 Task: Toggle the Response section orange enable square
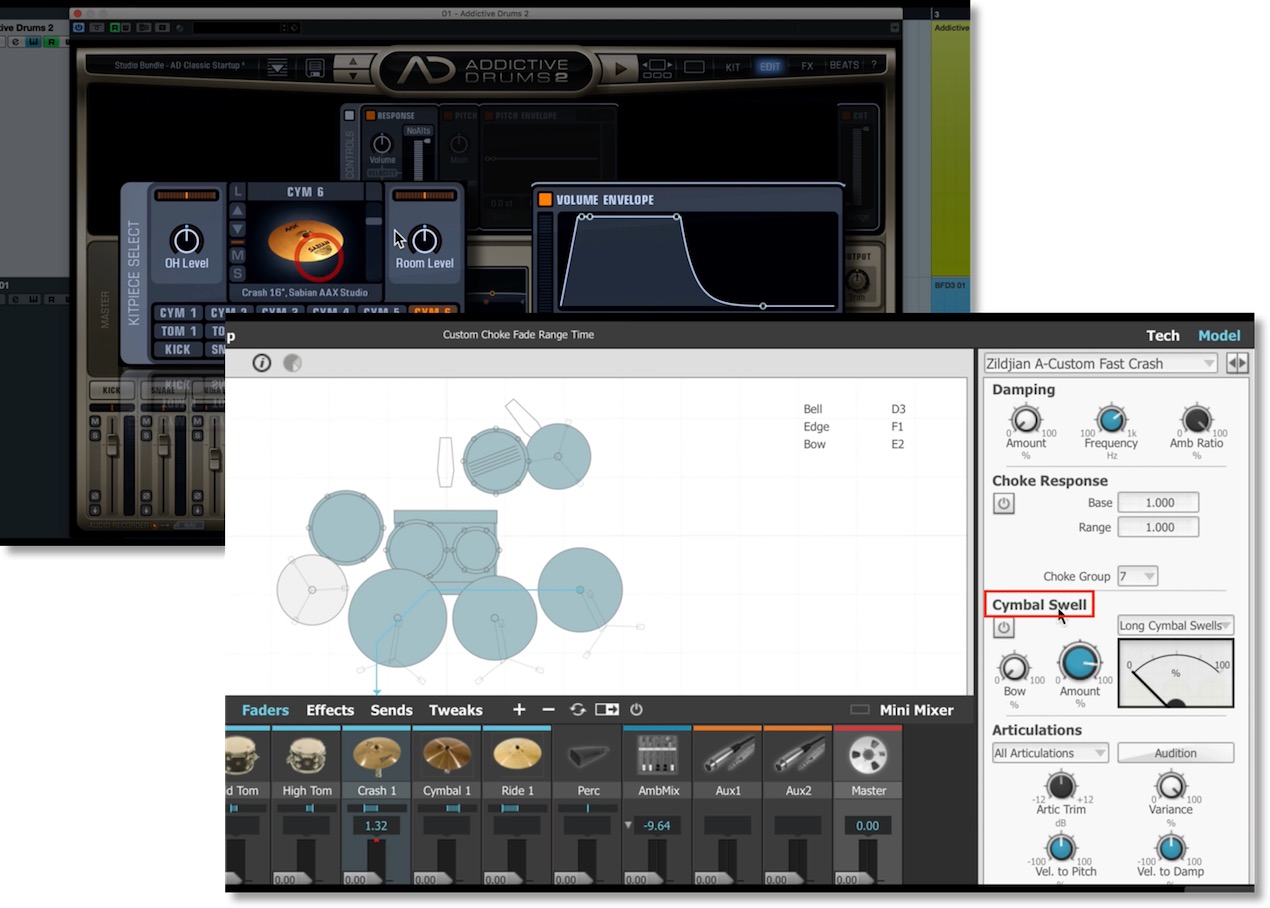[x=369, y=116]
